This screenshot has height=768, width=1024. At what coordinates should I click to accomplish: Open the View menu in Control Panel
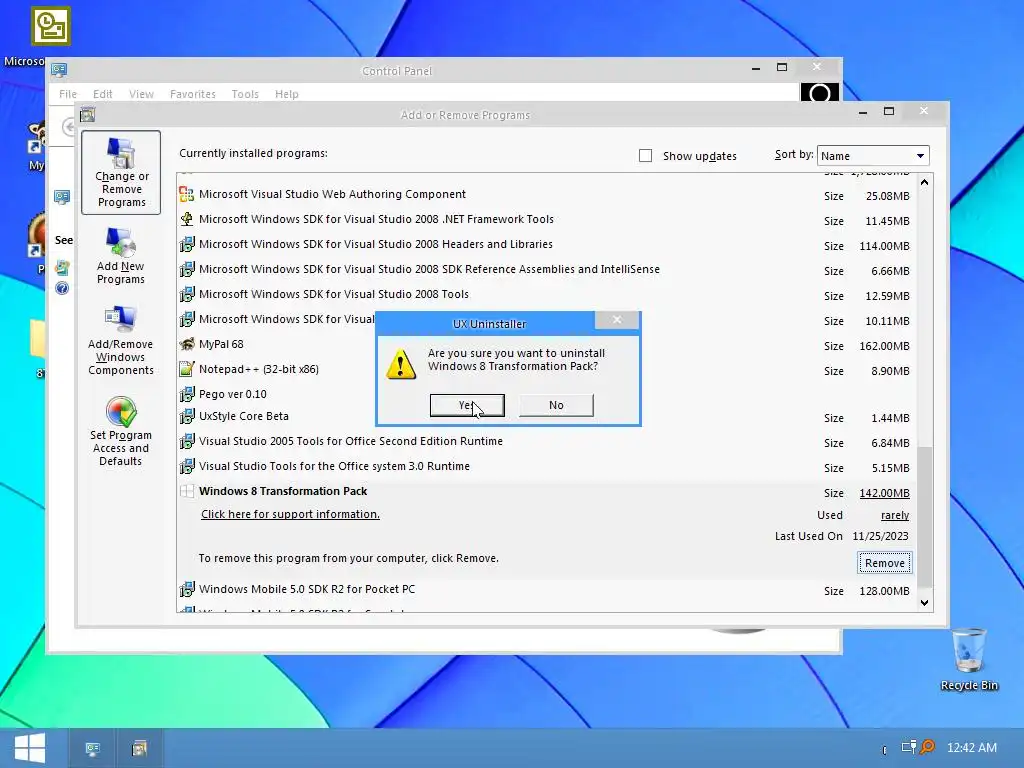click(x=141, y=94)
